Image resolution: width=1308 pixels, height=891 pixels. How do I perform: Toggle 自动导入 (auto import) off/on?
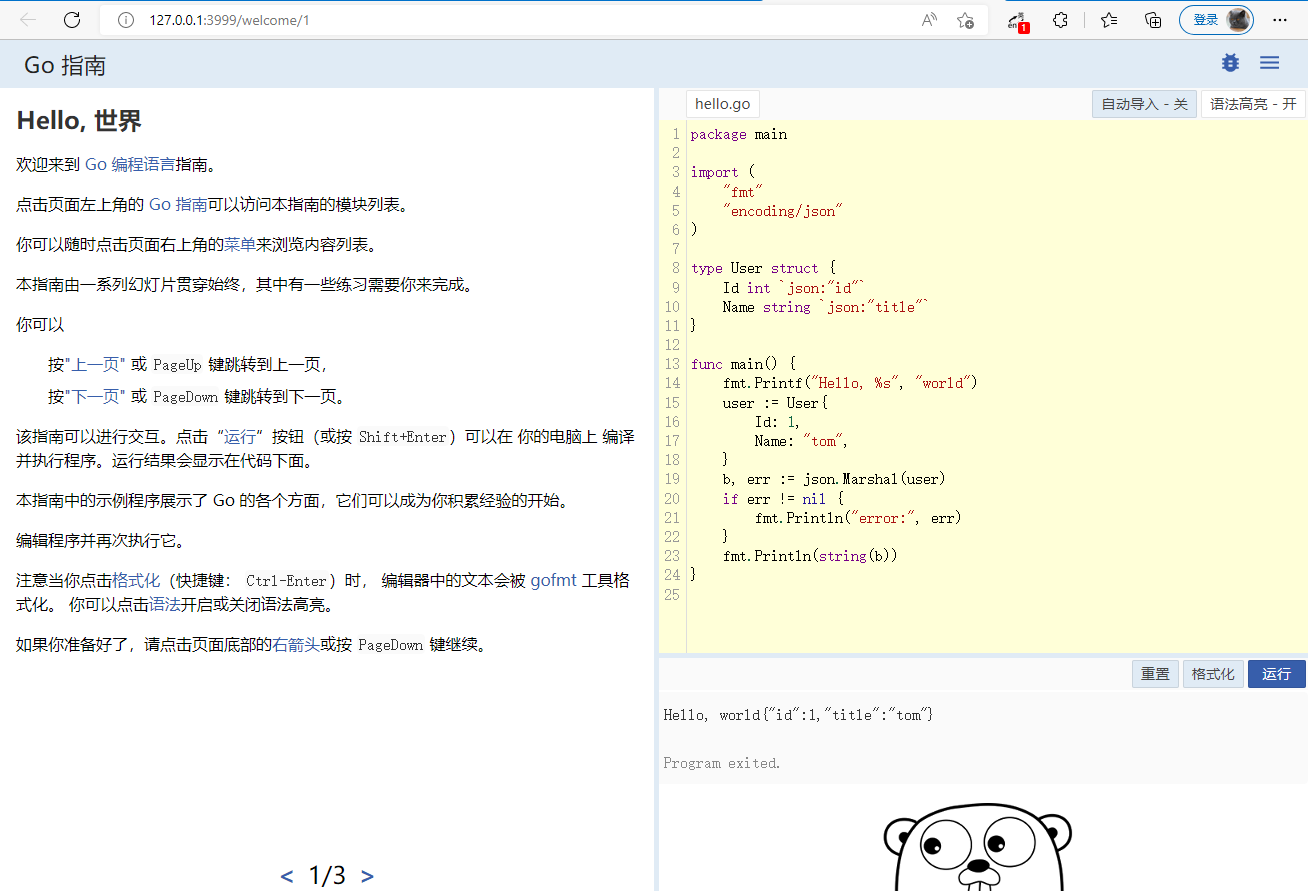(1144, 104)
